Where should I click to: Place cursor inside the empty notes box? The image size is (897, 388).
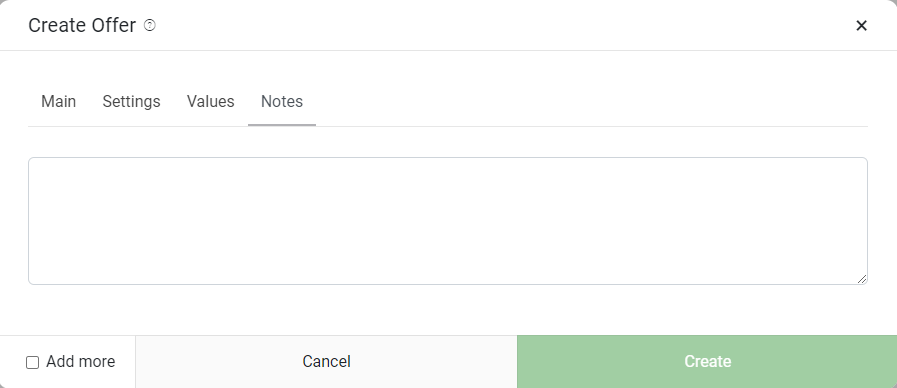tap(448, 221)
